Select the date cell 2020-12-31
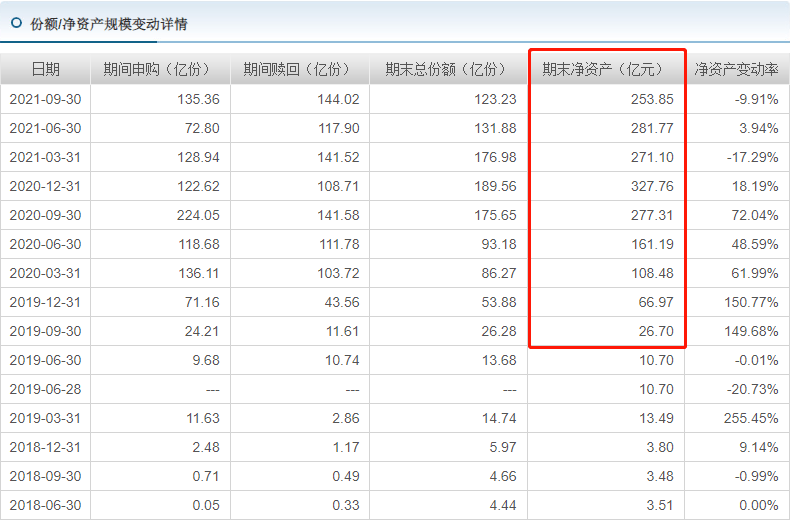The height and width of the screenshot is (520, 791). 45,186
